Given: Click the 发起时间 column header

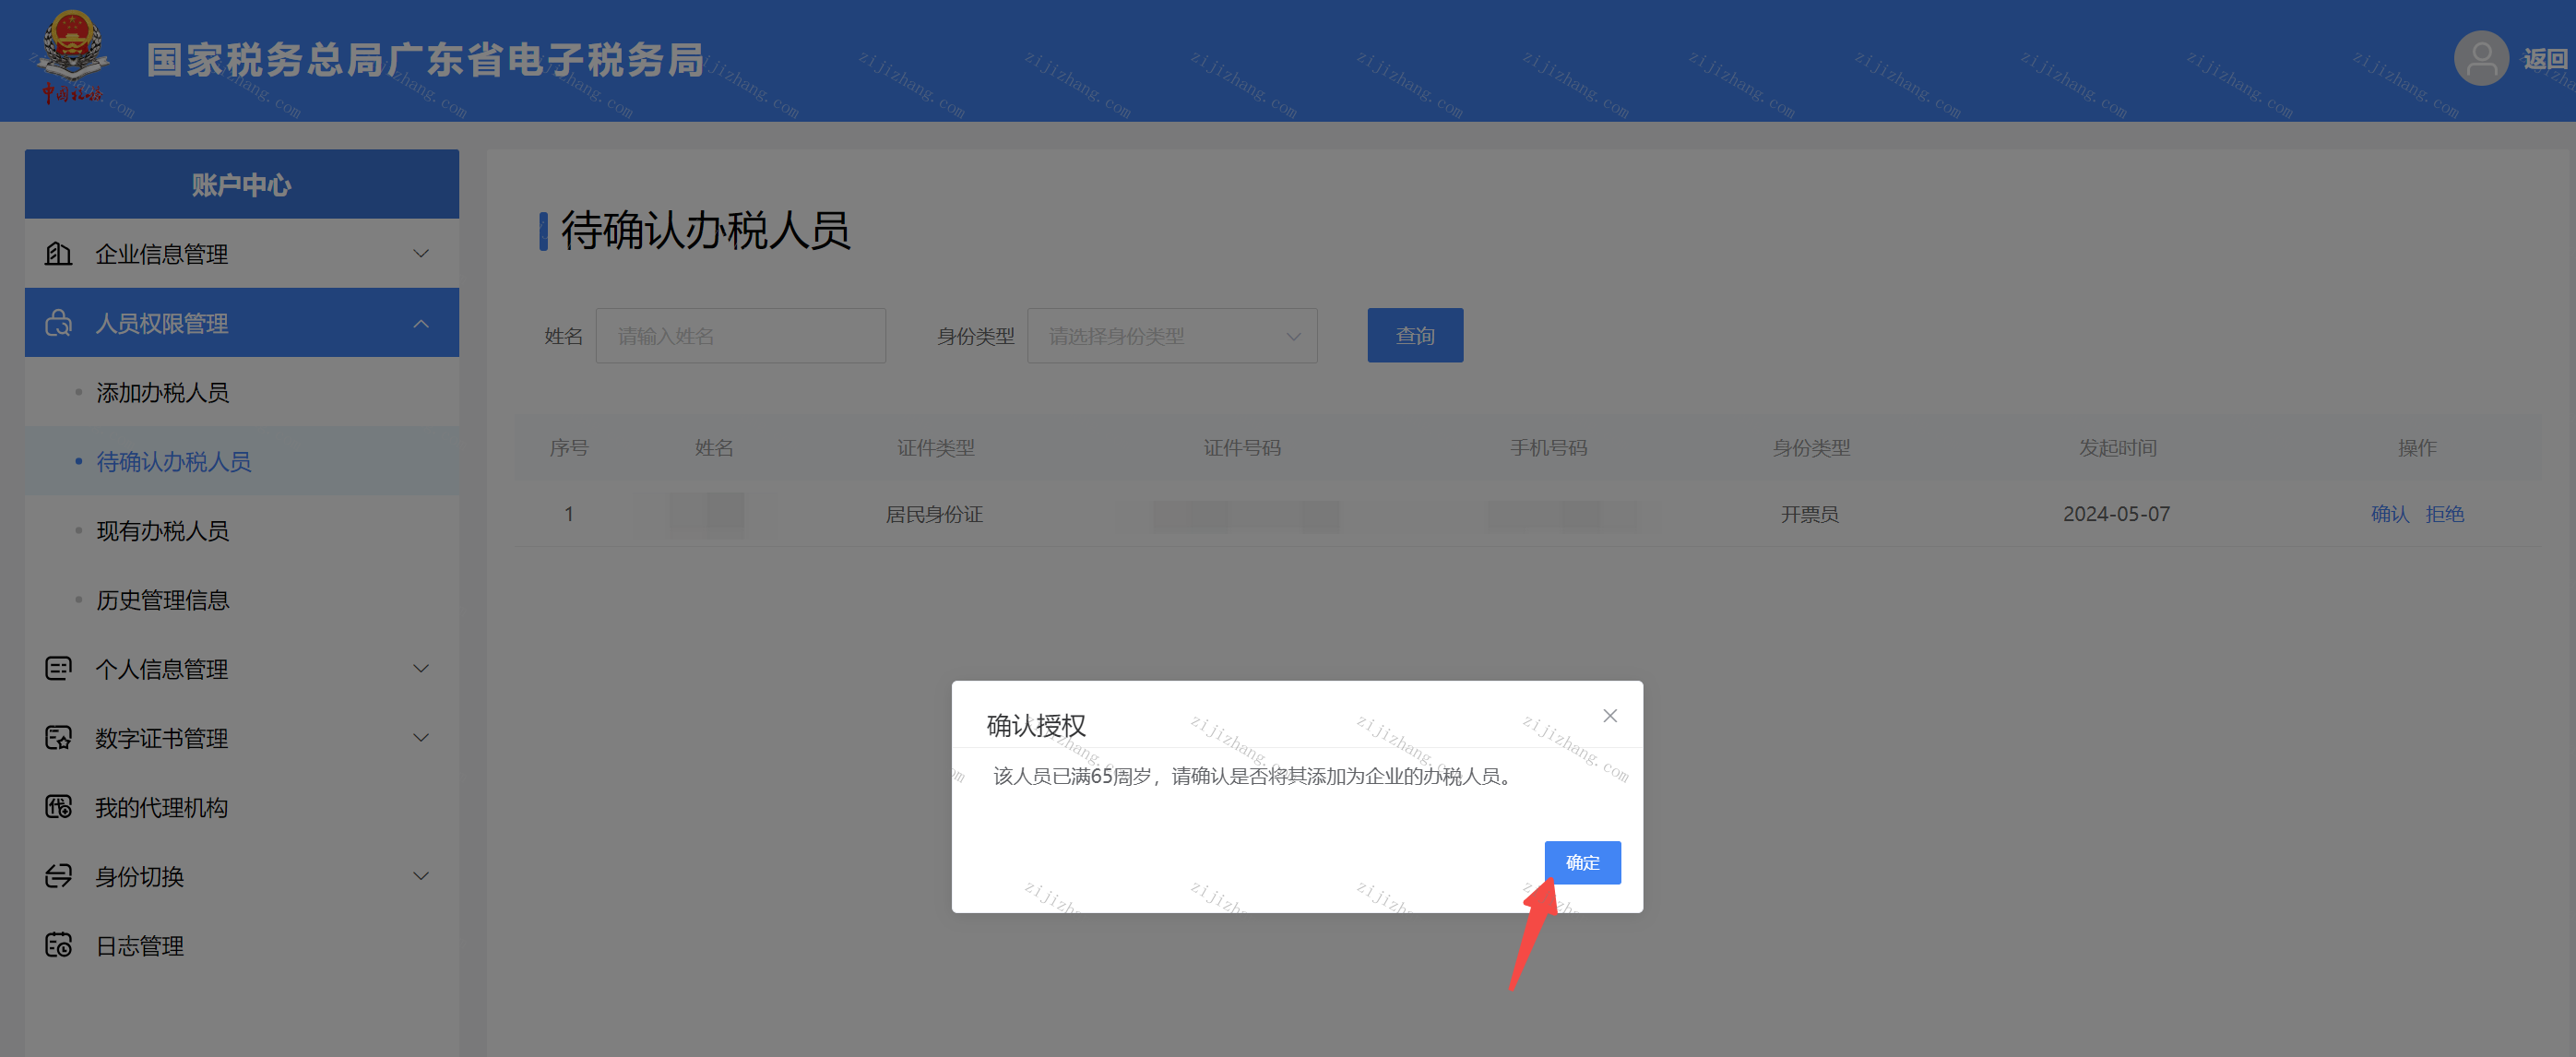Looking at the screenshot, I should click(2118, 448).
